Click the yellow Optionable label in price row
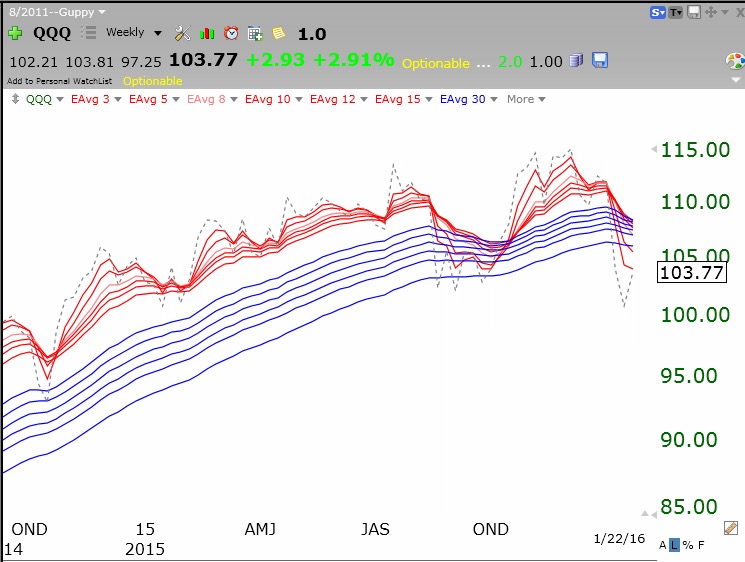The height and width of the screenshot is (562, 745). 436,63
